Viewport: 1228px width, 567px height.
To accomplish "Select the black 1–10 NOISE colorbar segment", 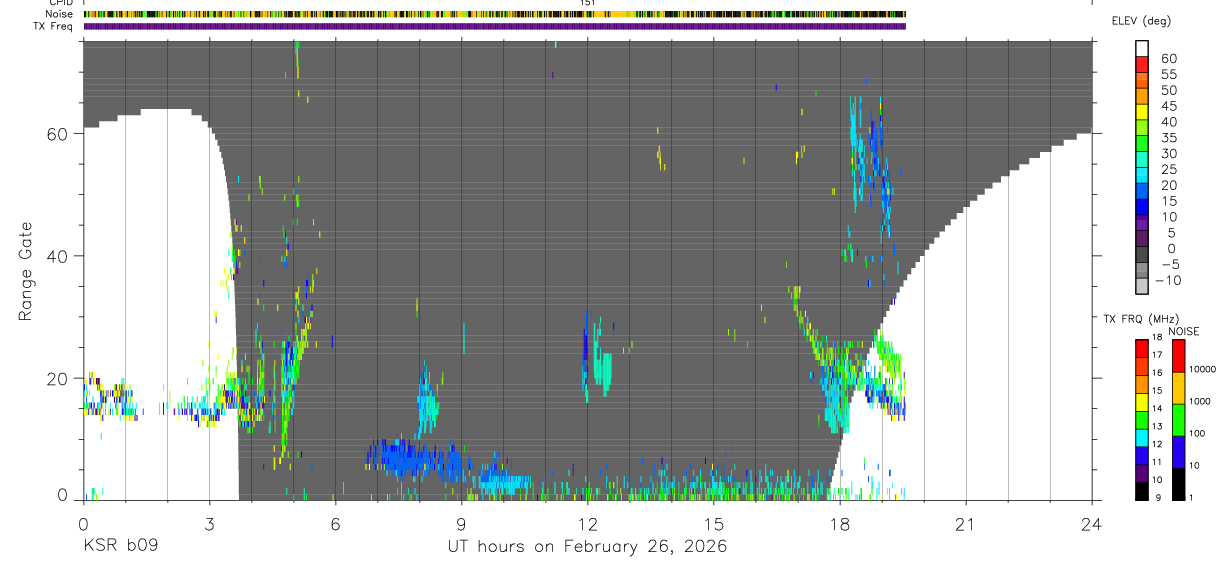I will tap(1178, 482).
